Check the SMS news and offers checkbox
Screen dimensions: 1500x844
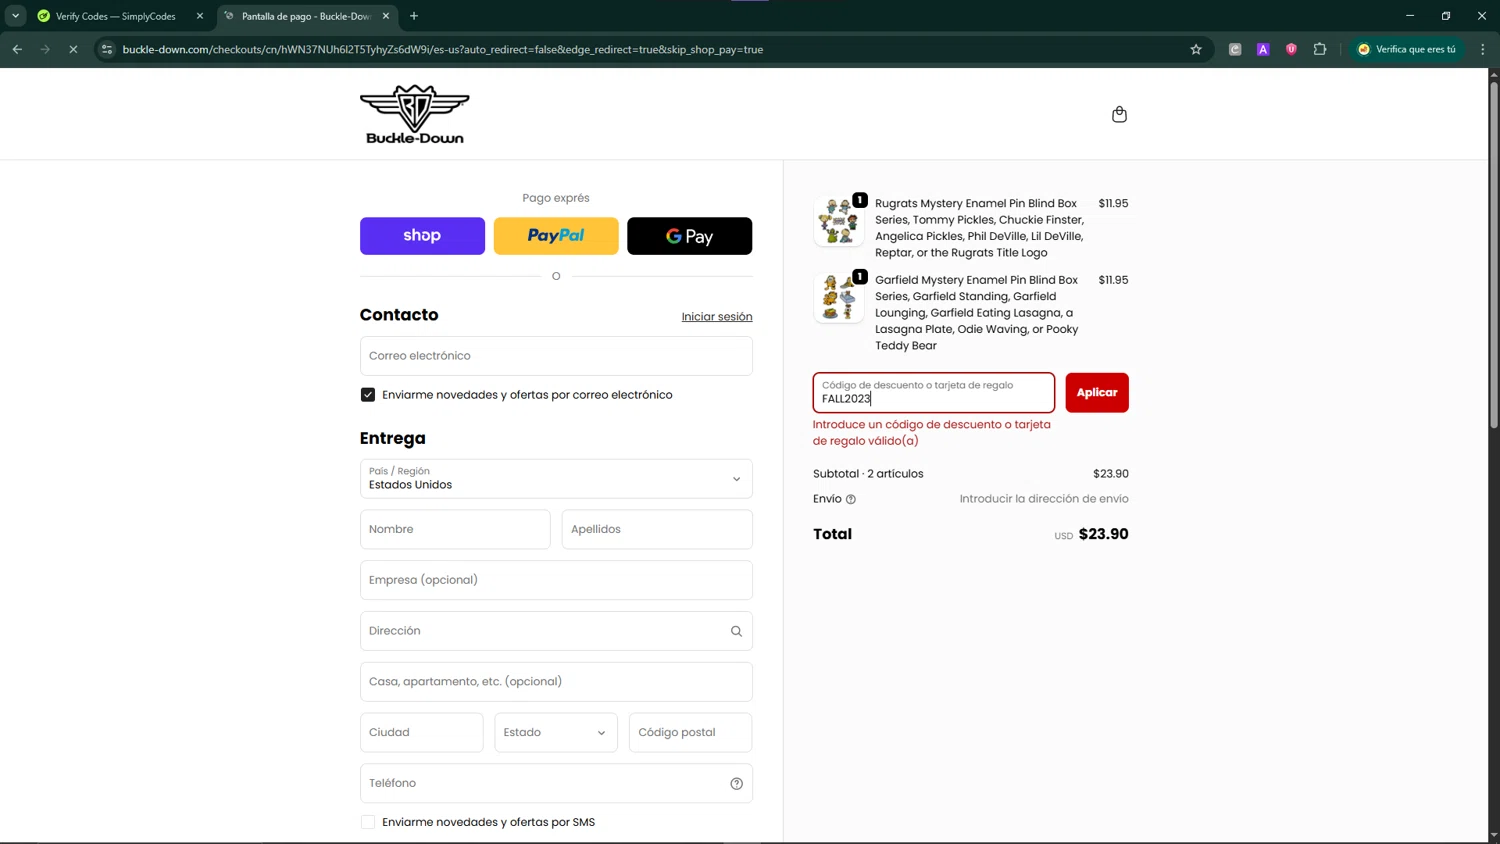point(368,822)
